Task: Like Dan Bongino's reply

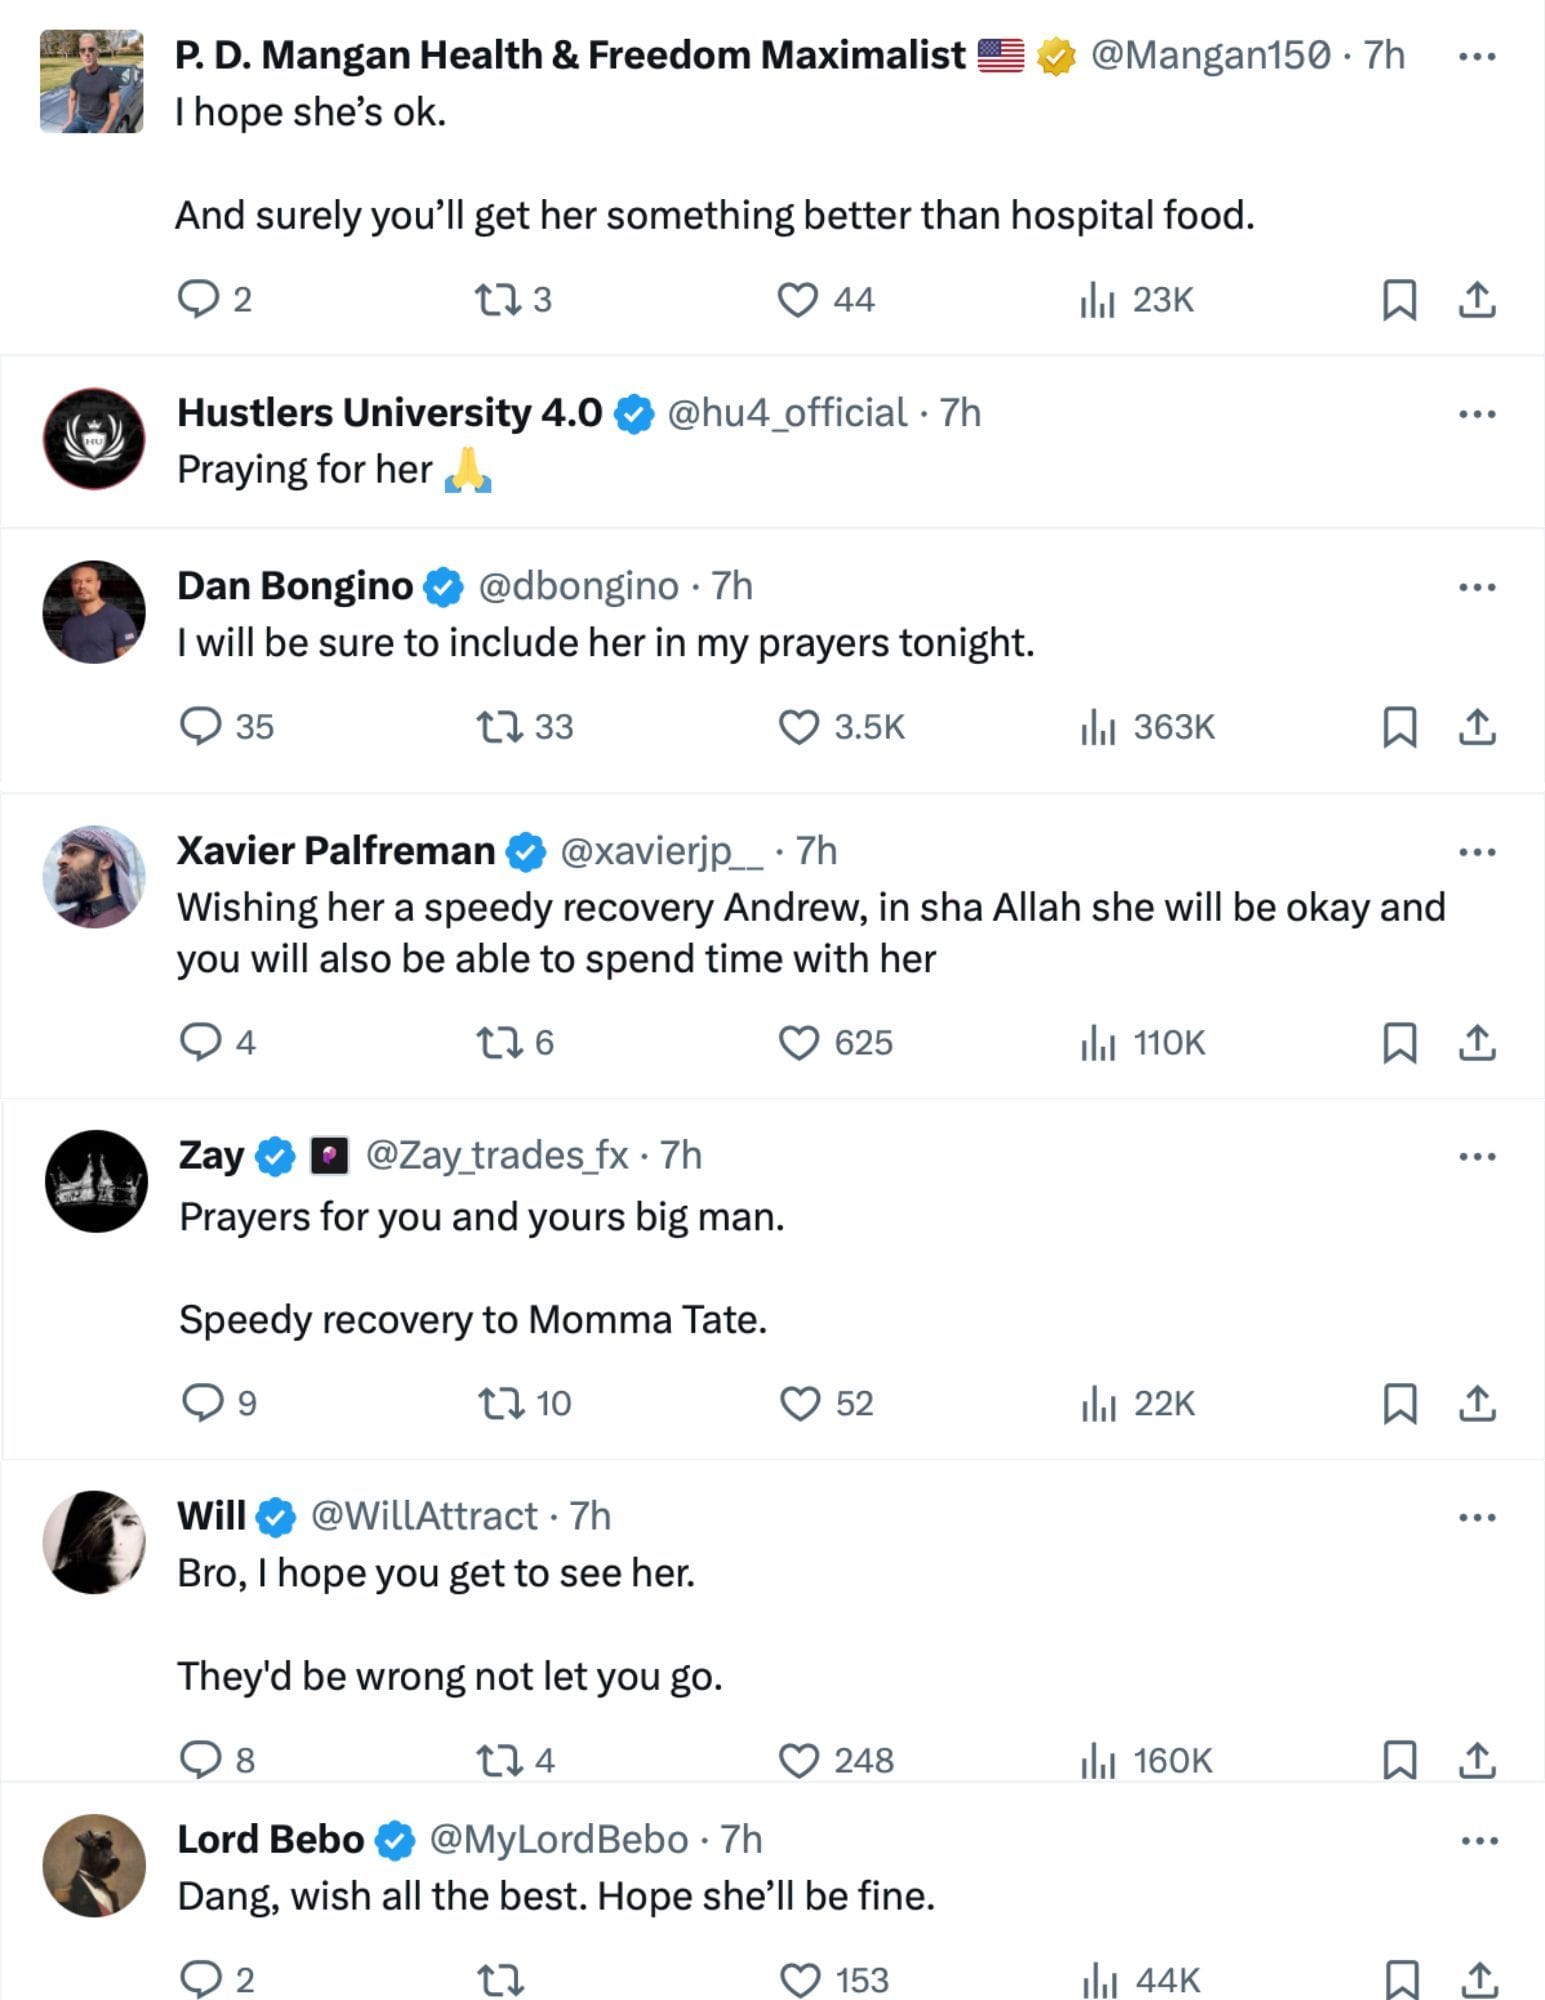Action: pos(799,728)
